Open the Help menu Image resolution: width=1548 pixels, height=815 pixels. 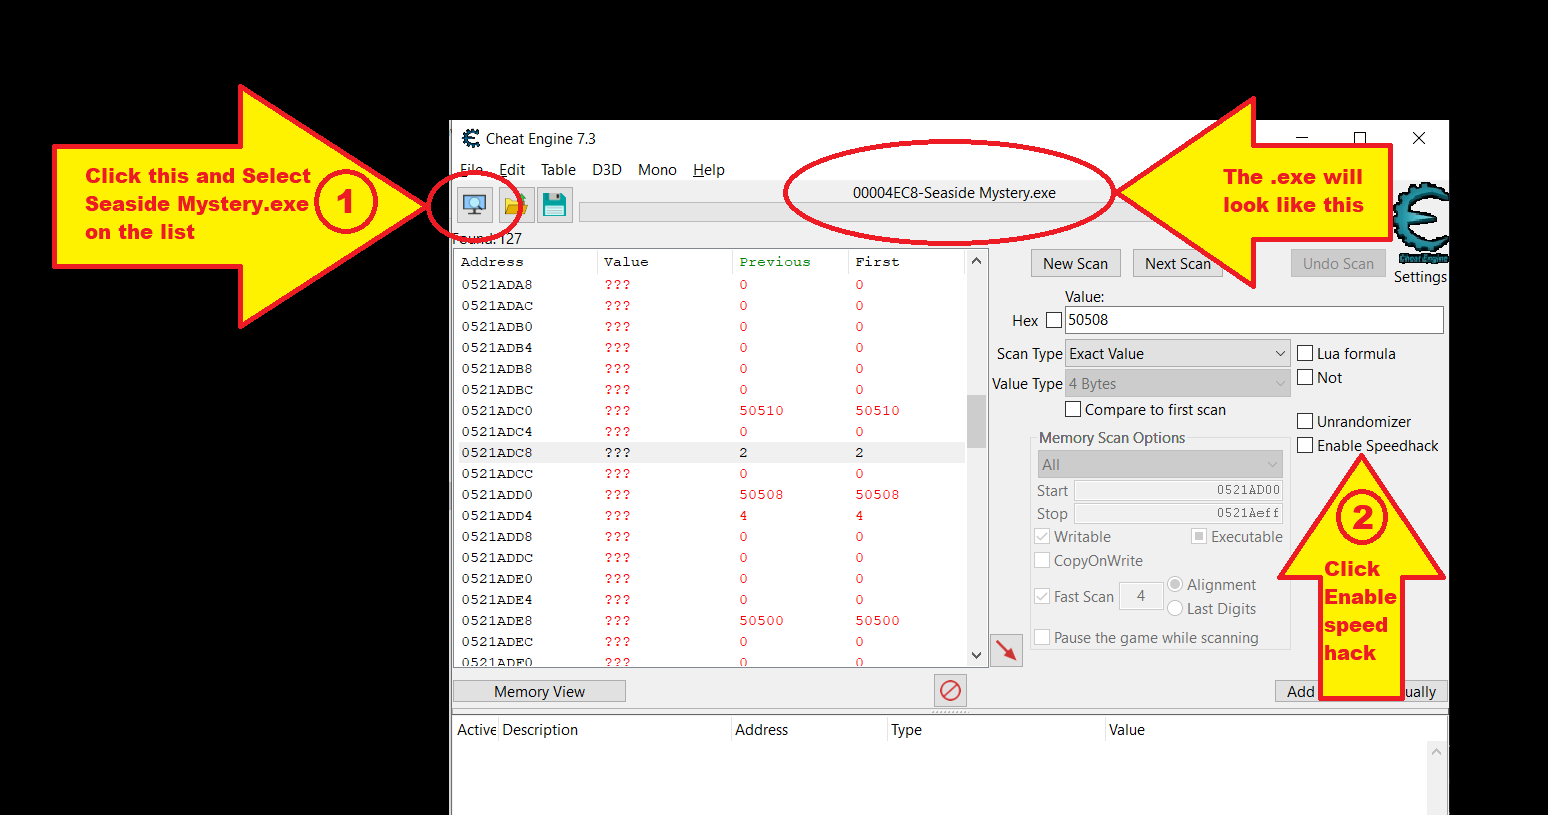point(708,170)
